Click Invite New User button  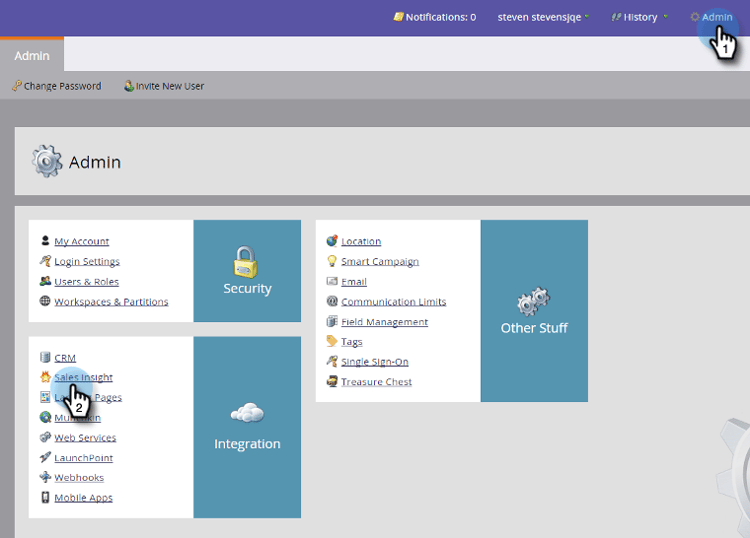164,86
